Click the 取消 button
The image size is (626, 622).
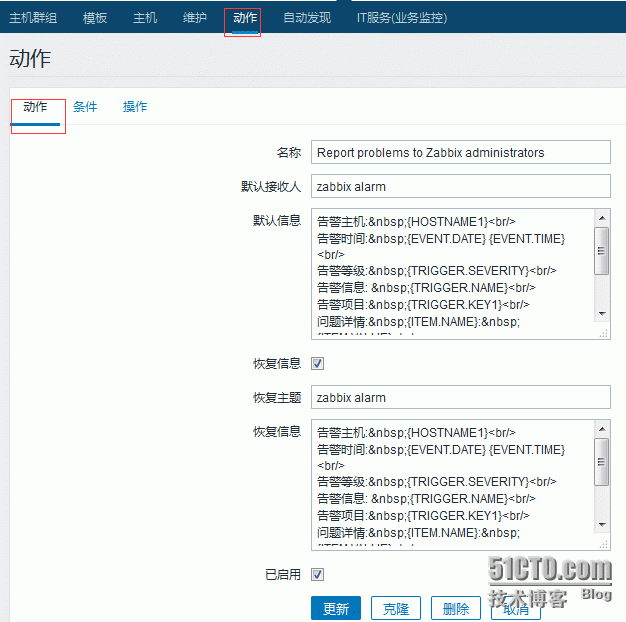pos(515,608)
